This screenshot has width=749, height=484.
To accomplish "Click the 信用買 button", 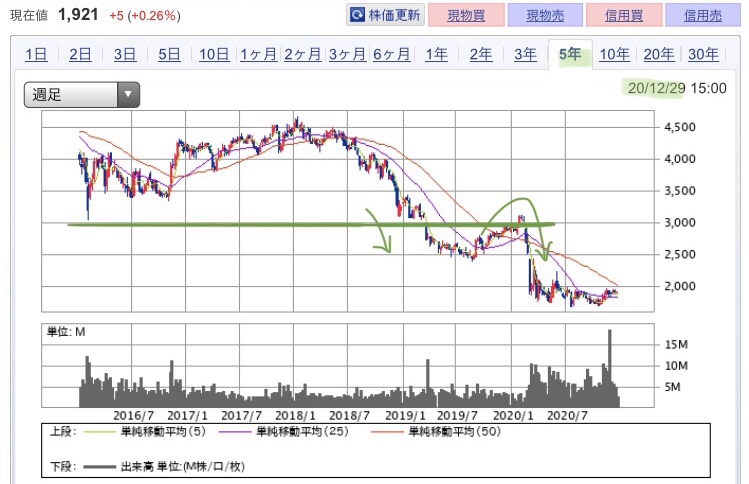I will click(x=624, y=15).
